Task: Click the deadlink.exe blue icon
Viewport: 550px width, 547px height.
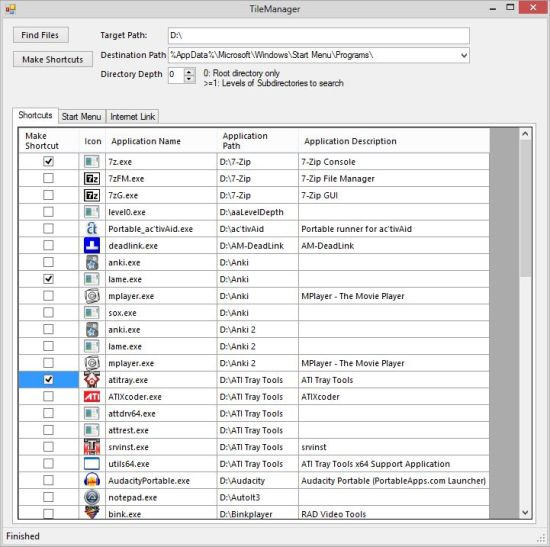Action: point(92,246)
